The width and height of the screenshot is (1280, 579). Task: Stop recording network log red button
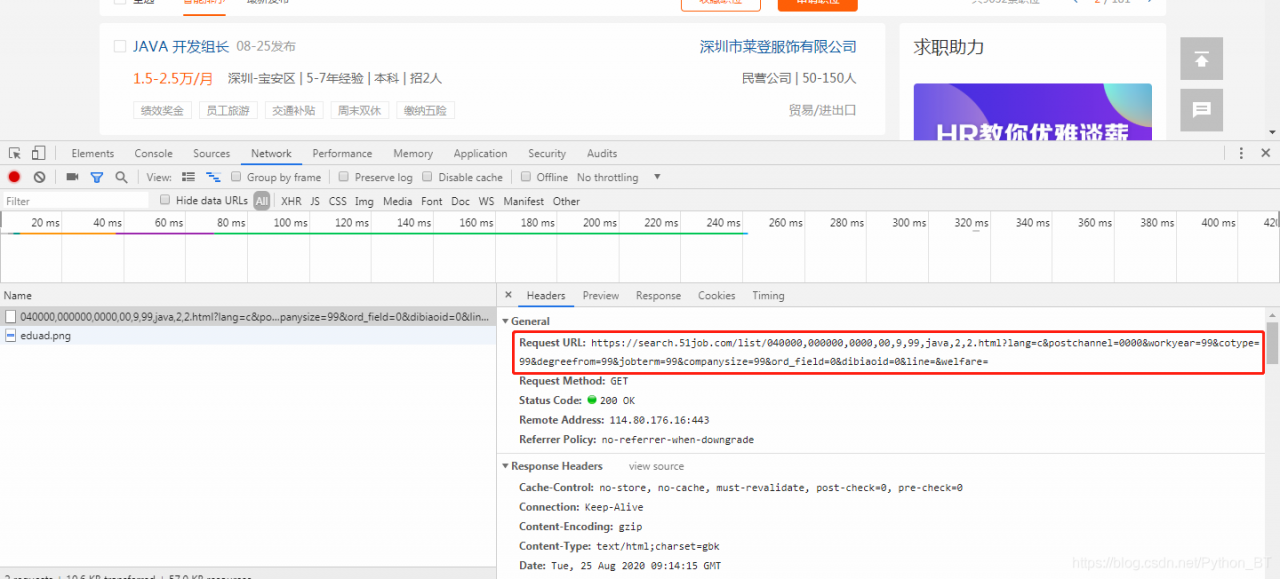point(14,177)
